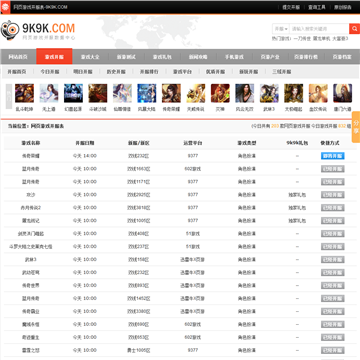Open the 传奇荣耀 game icon in hot row
The width and height of the screenshot is (360, 360).
coord(171,93)
